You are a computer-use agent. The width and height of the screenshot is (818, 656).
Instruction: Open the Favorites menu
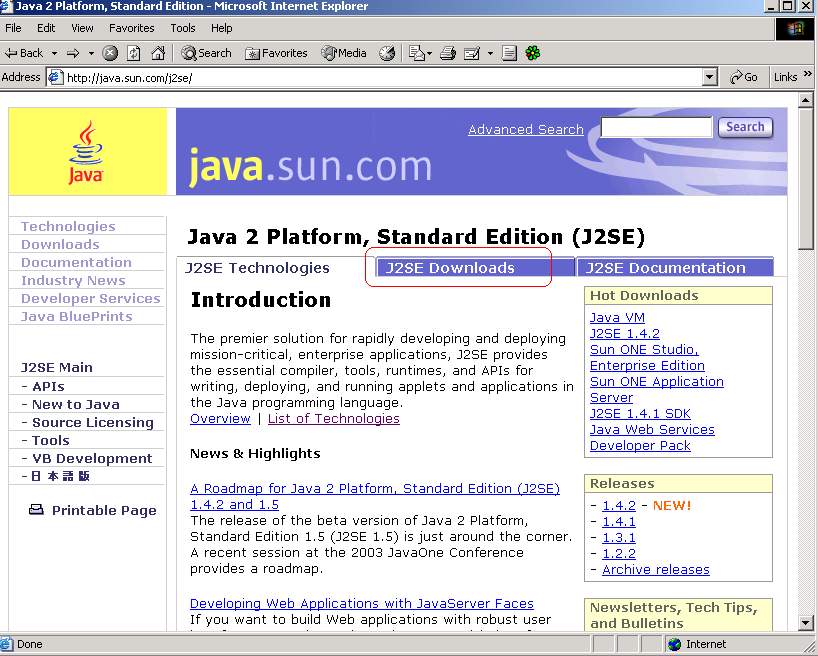tap(131, 28)
